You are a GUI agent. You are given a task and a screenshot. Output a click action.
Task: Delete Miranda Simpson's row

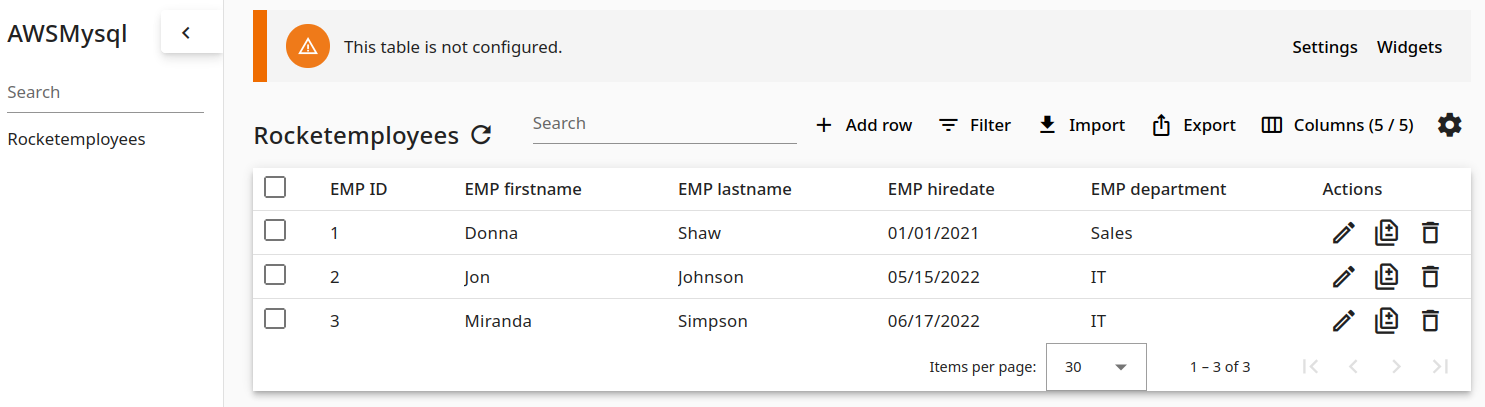click(x=1430, y=321)
